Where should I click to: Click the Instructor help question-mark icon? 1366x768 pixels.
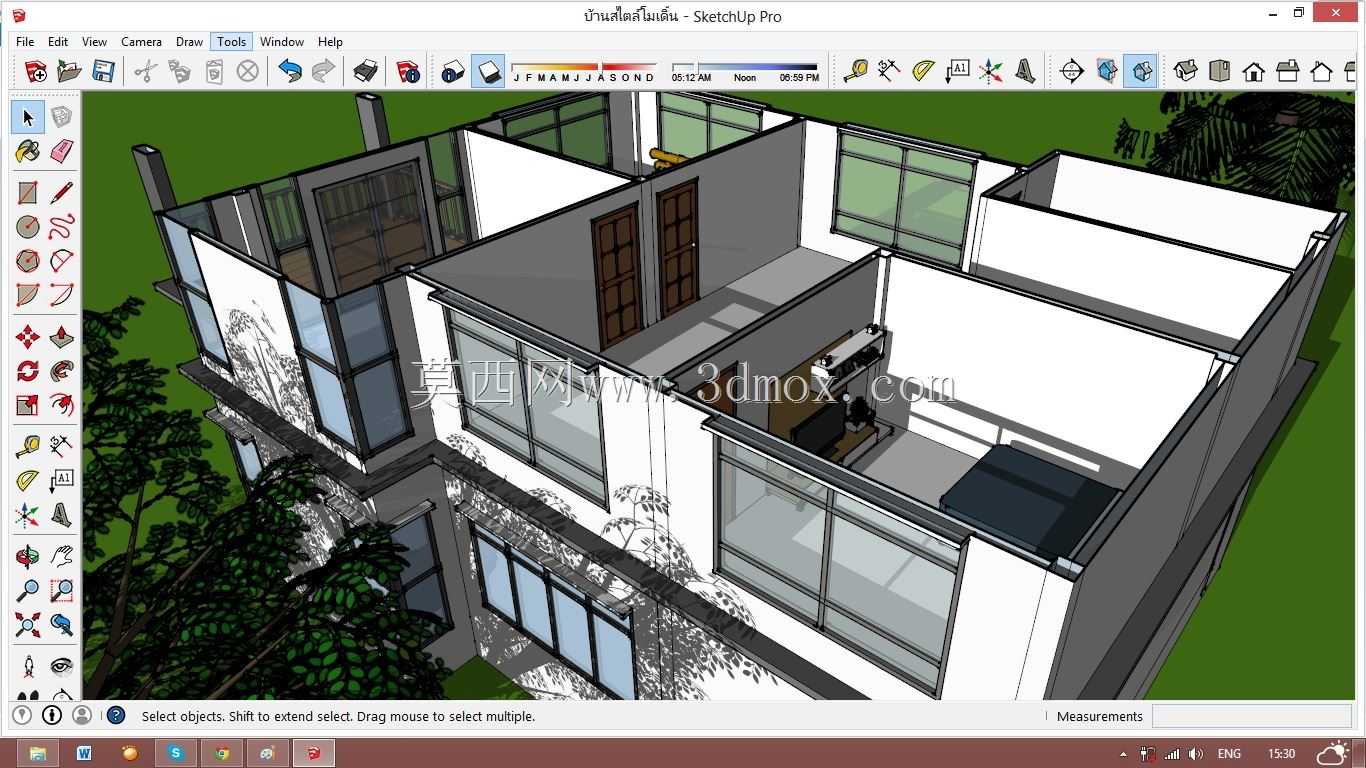116,715
